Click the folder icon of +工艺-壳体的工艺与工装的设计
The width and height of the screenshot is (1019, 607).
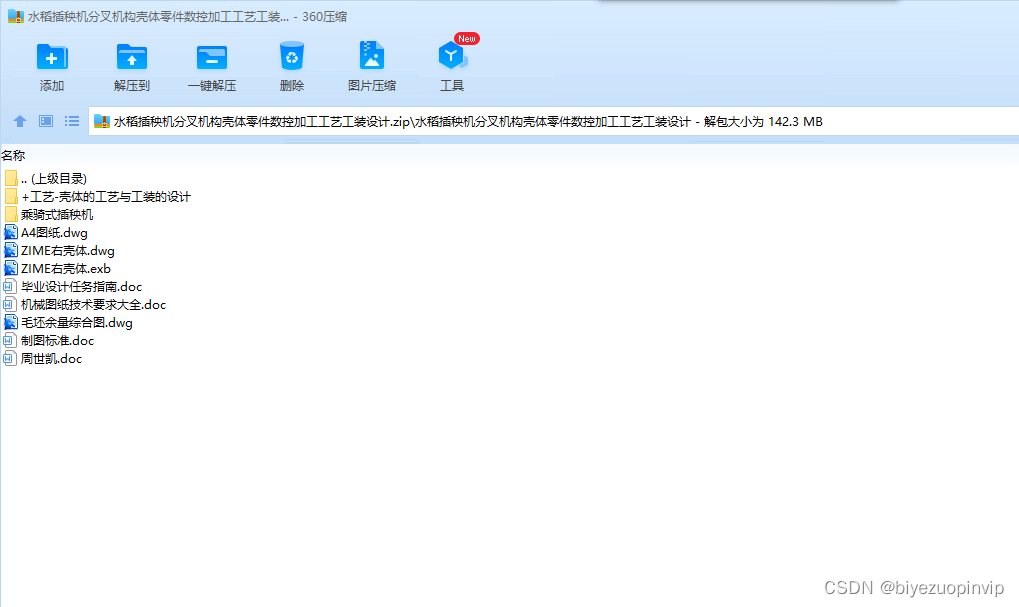[x=10, y=196]
